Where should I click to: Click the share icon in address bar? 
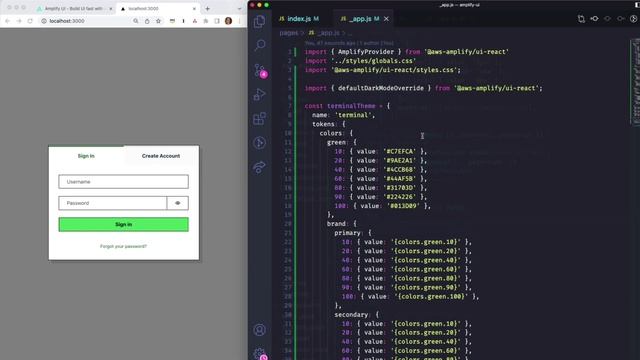point(147,21)
